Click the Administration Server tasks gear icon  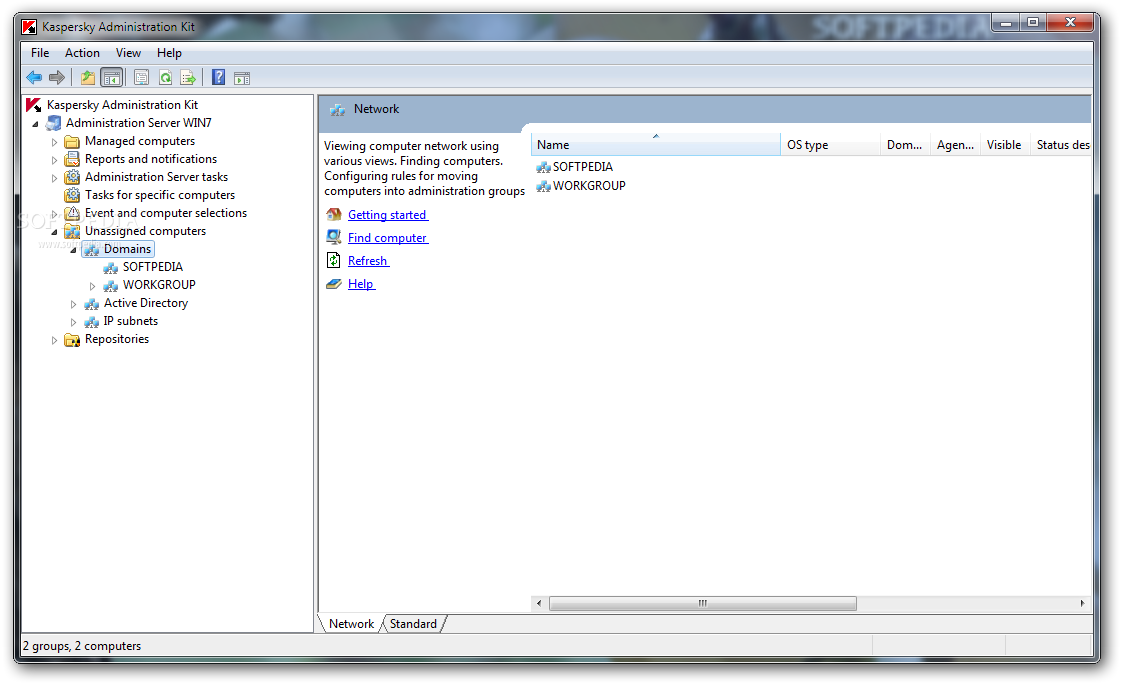click(x=72, y=177)
